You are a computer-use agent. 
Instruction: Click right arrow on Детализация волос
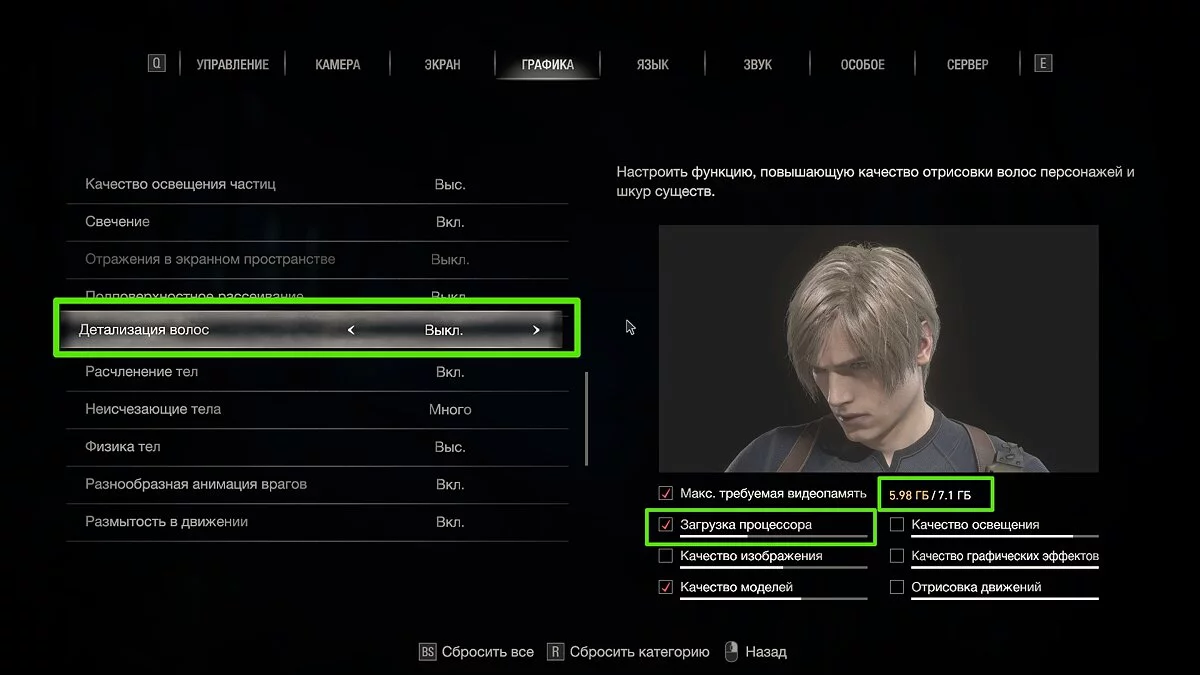click(536, 330)
